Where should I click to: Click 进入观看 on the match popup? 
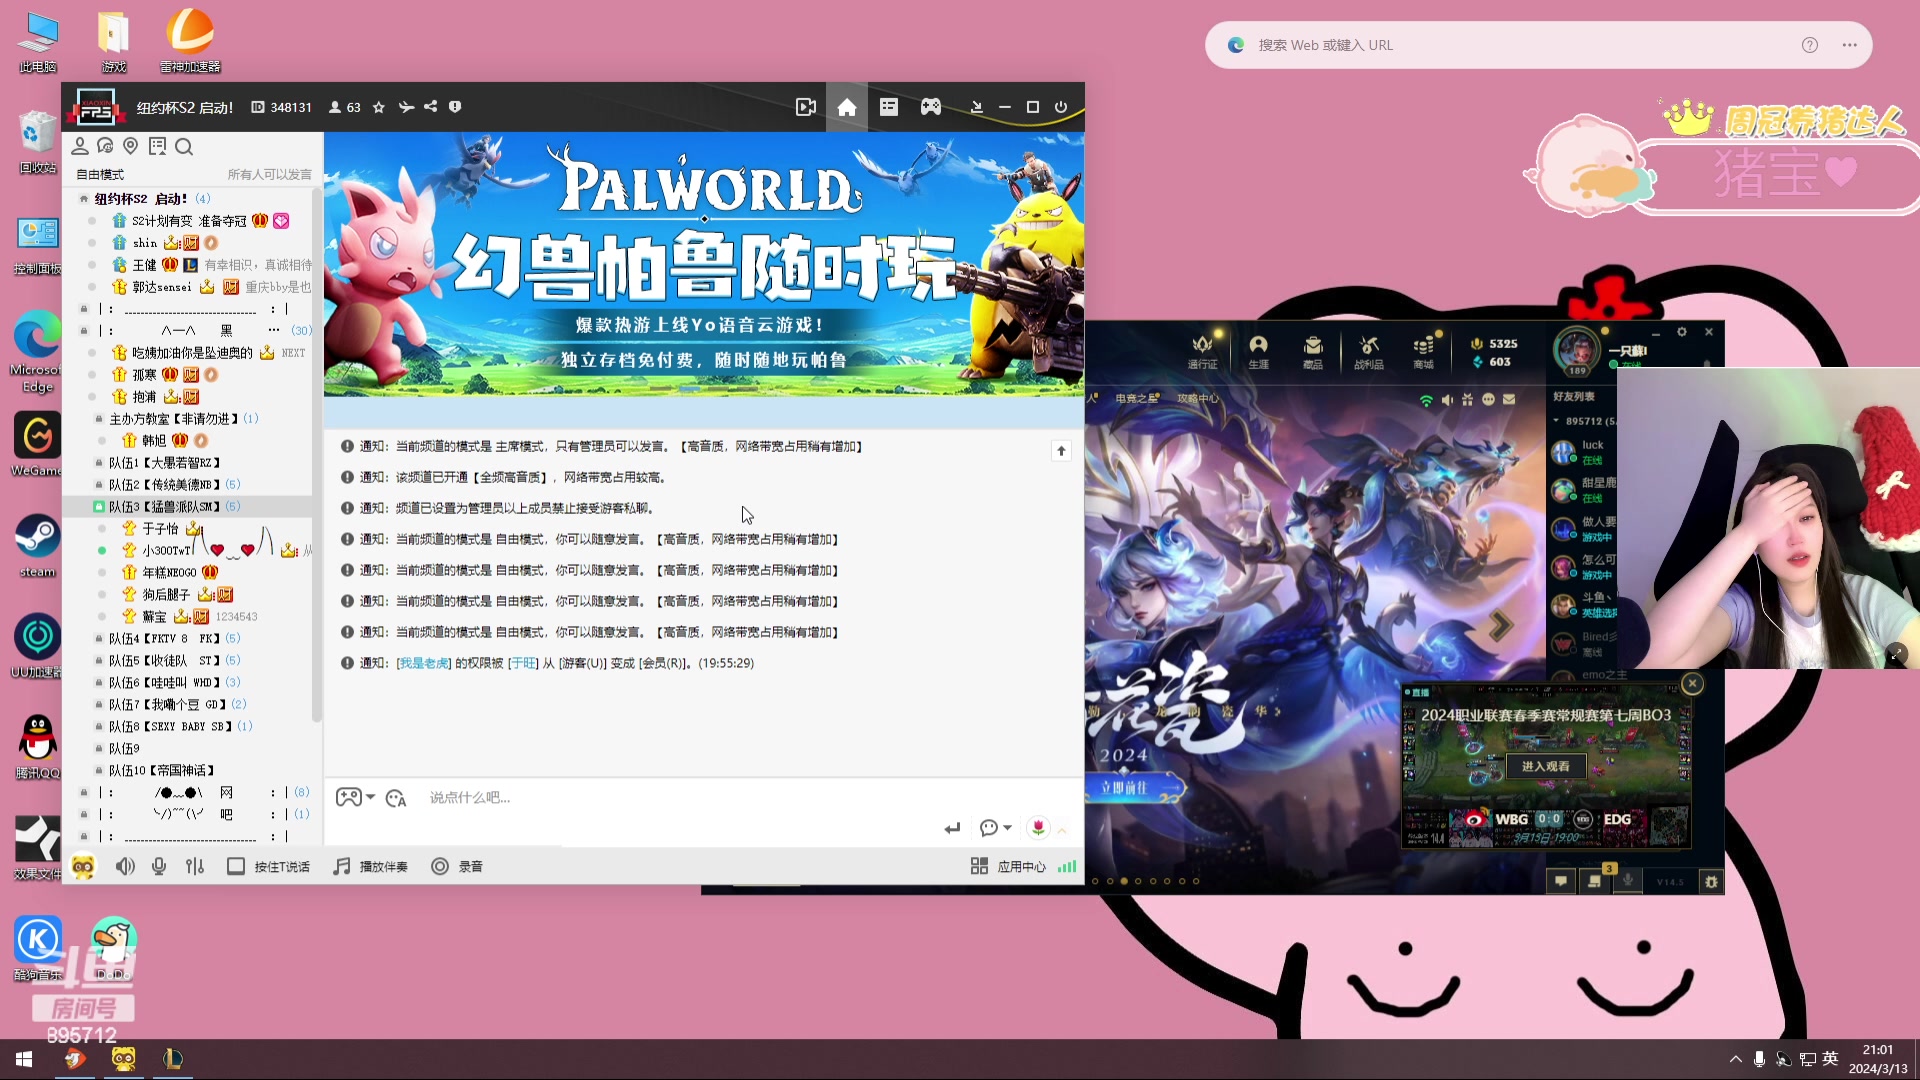click(x=1545, y=766)
